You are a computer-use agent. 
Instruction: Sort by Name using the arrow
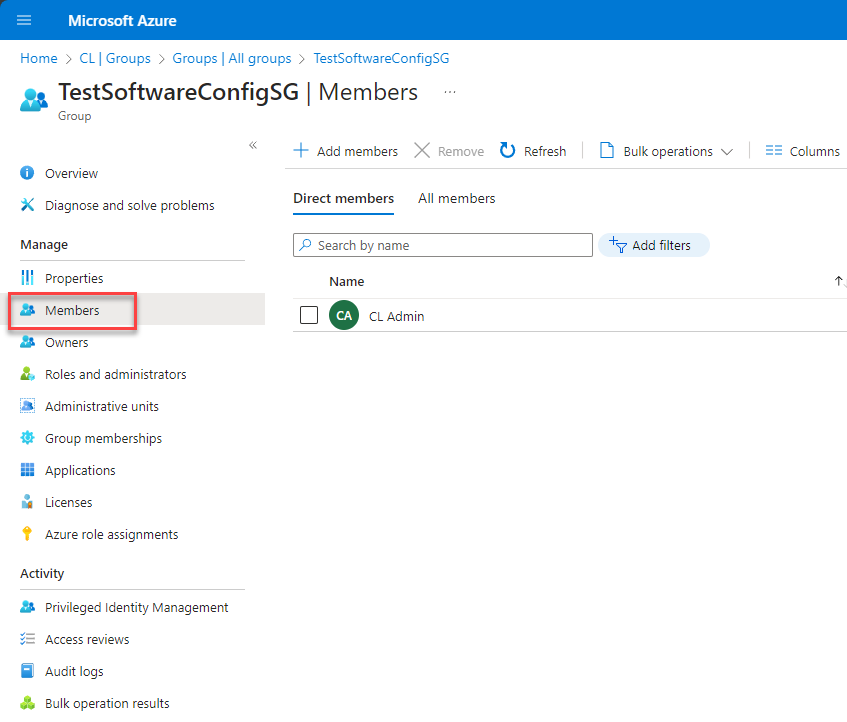(838, 281)
